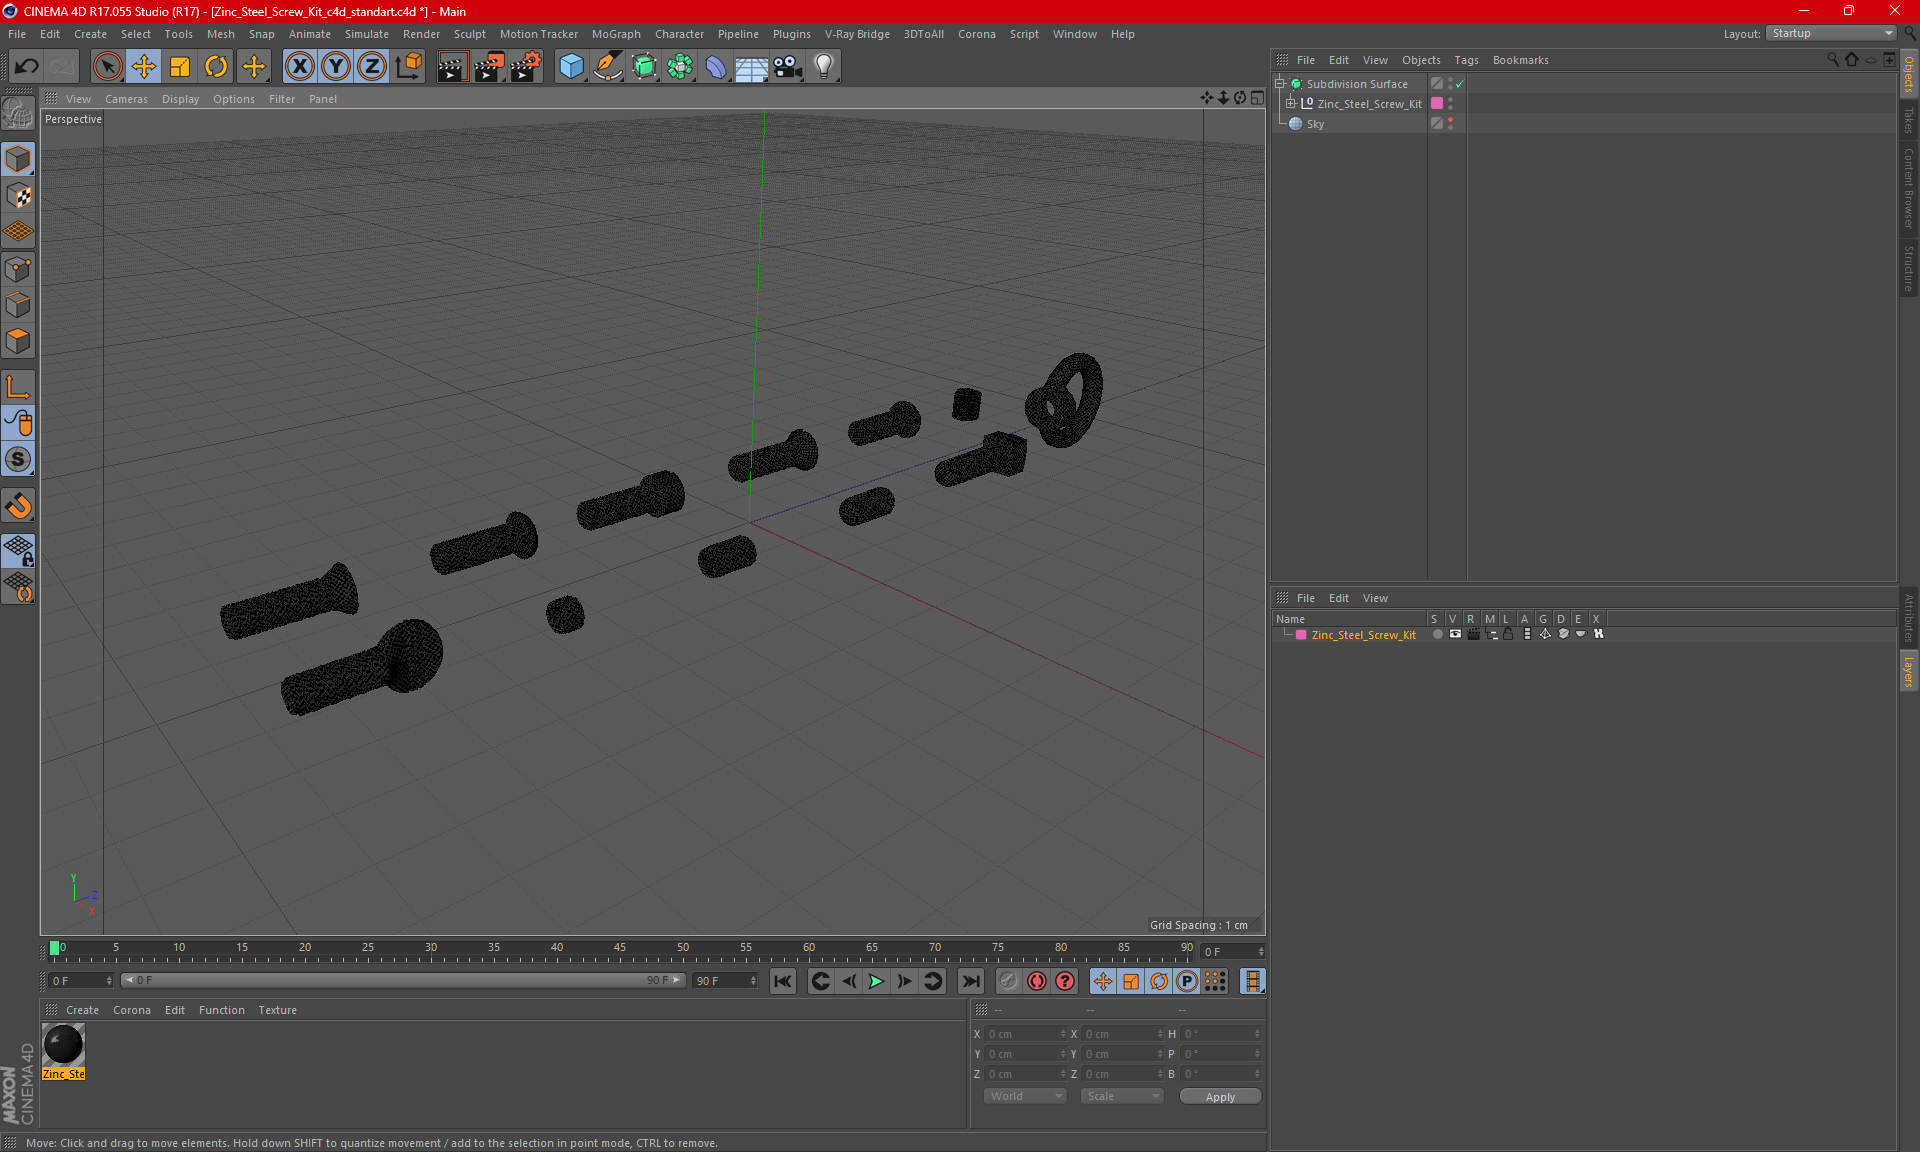The width and height of the screenshot is (1920, 1152).
Task: Open the Array/MoGraph green icon
Action: (680, 67)
